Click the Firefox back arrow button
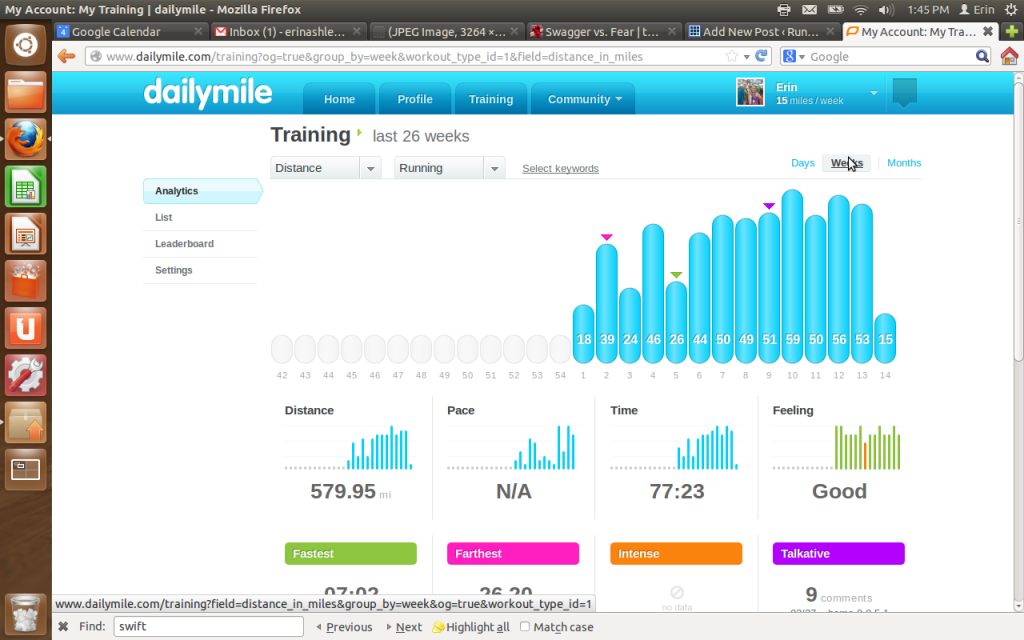1024x640 pixels. 66,56
